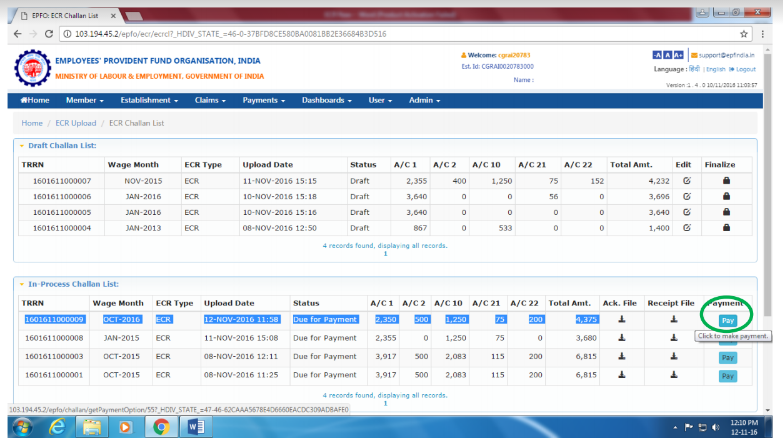Image resolution: width=783 pixels, height=446 pixels.
Task: Go to Home in navigation bar
Action: tap(33, 100)
